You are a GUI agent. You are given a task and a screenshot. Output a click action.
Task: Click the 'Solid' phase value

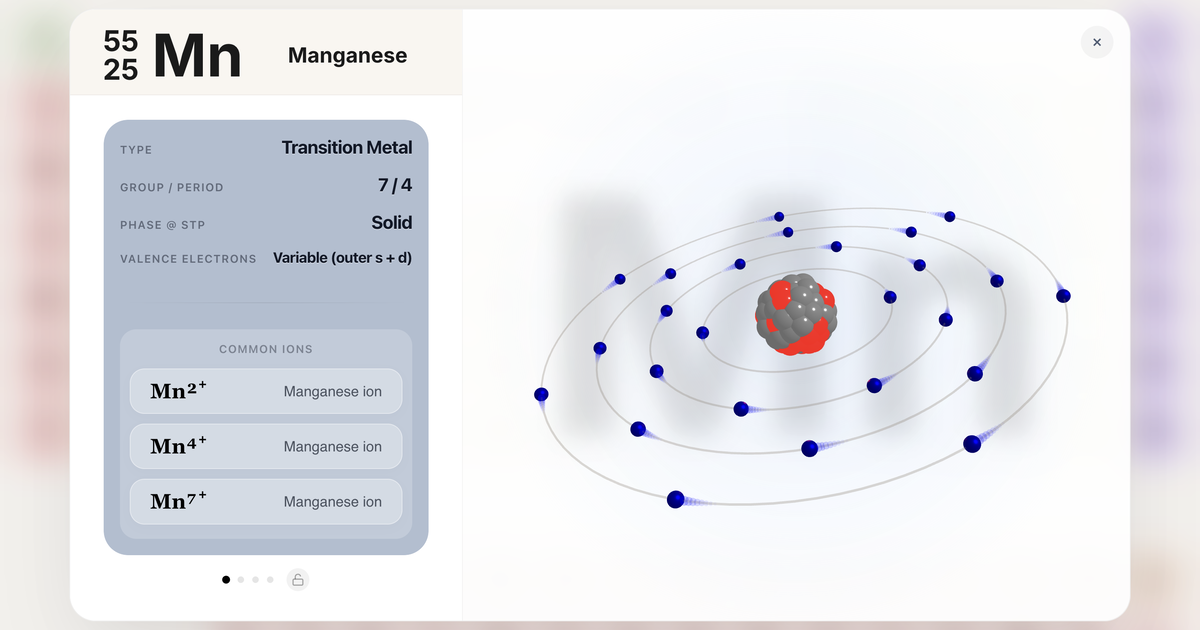coord(392,222)
